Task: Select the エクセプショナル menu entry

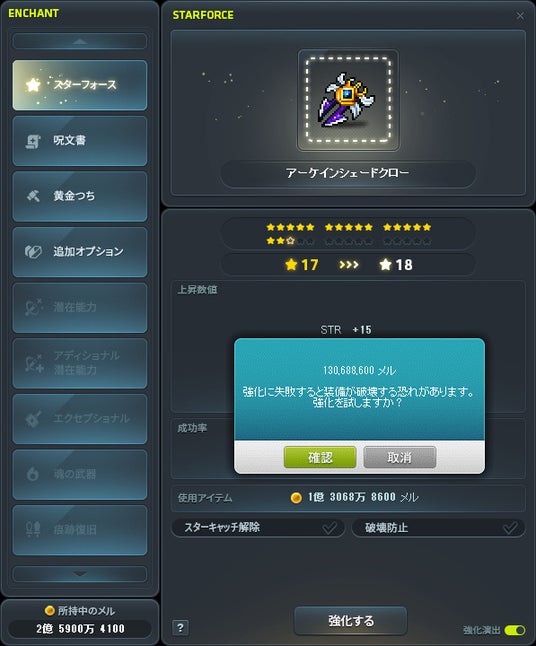Action: pos(80,419)
